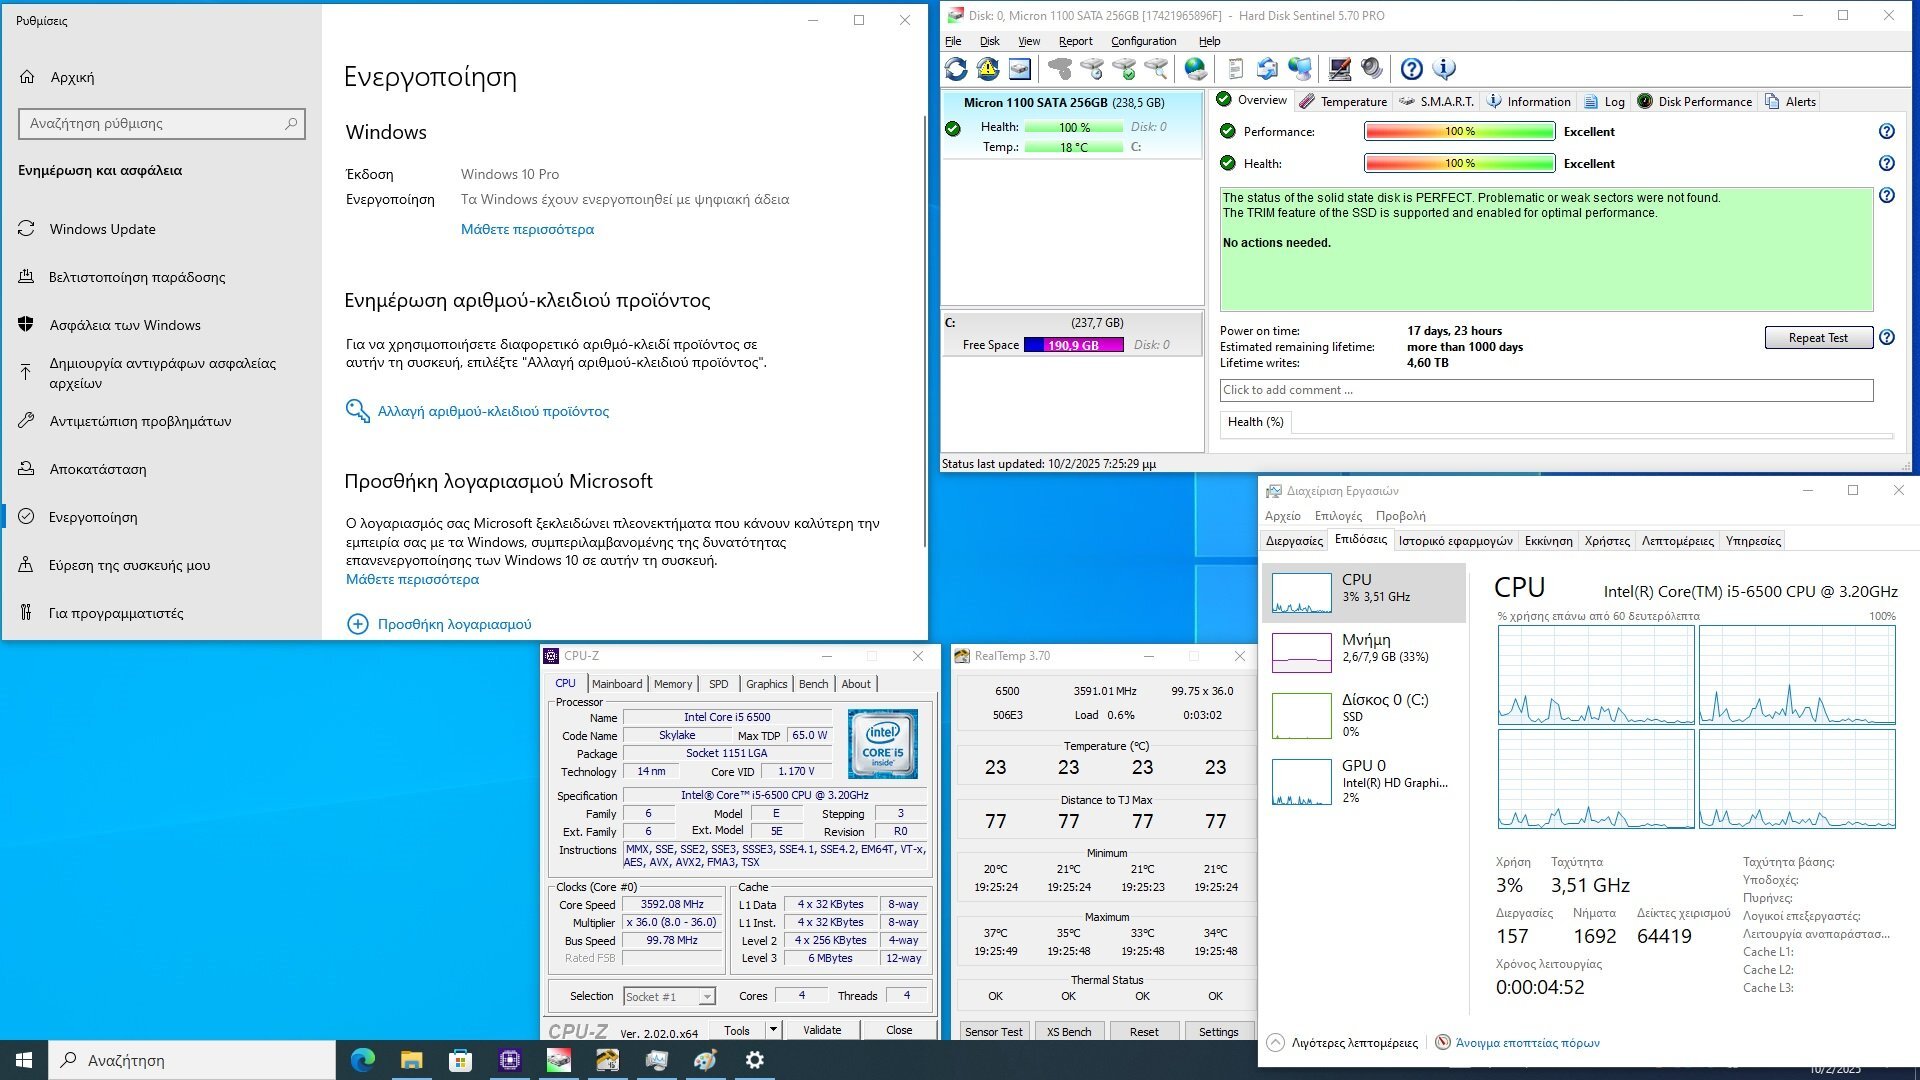Open the Information tab in Hard Disk Sentinel
This screenshot has height=1080, width=1920.
coord(1528,101)
